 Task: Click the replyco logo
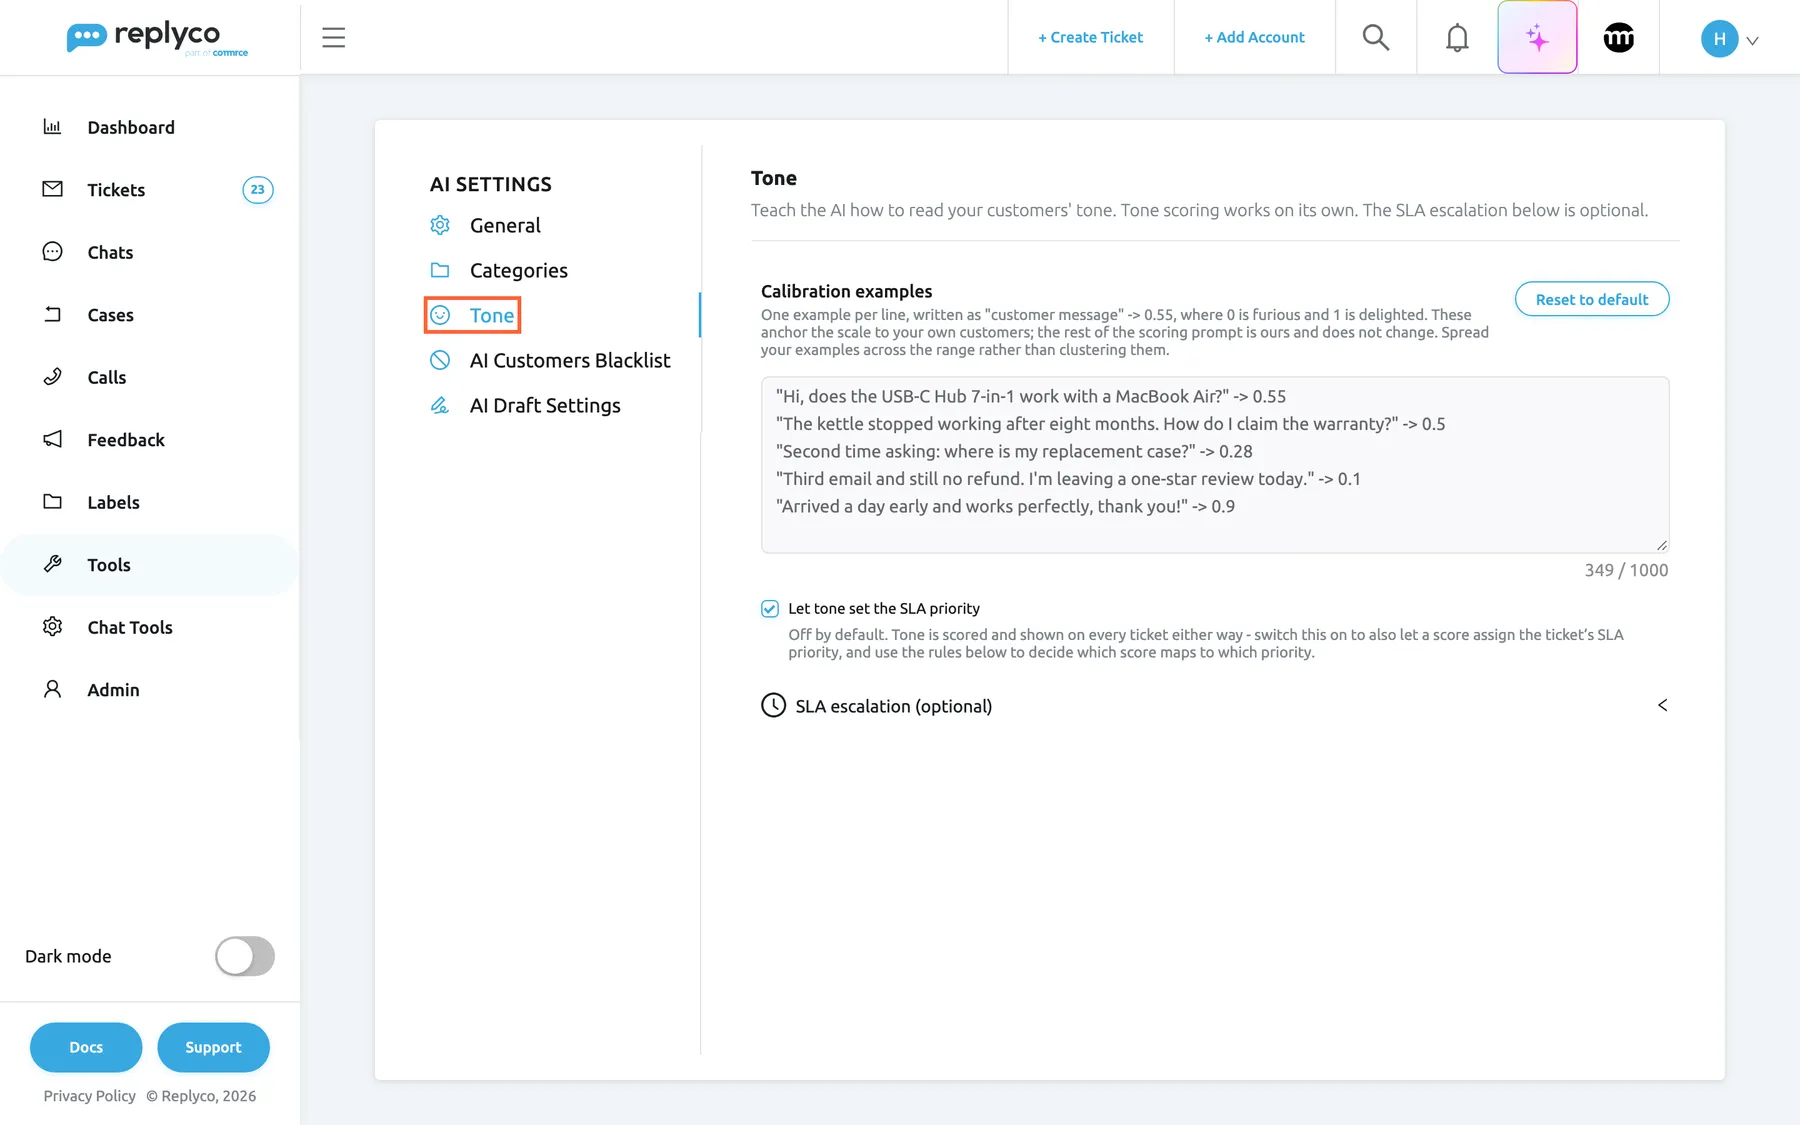[157, 38]
